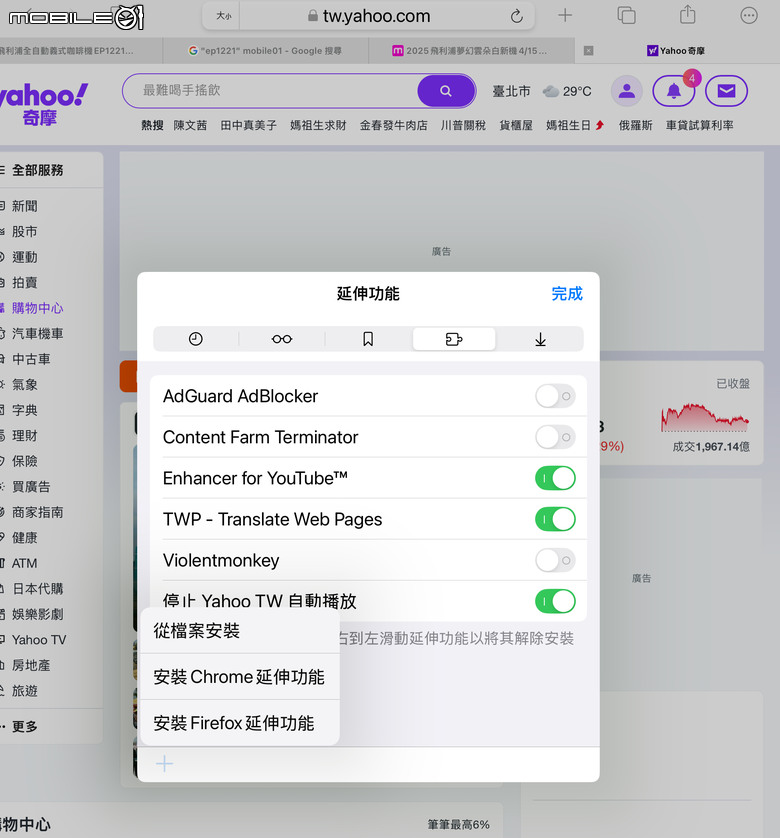Click the tw.yahoo.com address bar
780x838 pixels.
tap(369, 16)
